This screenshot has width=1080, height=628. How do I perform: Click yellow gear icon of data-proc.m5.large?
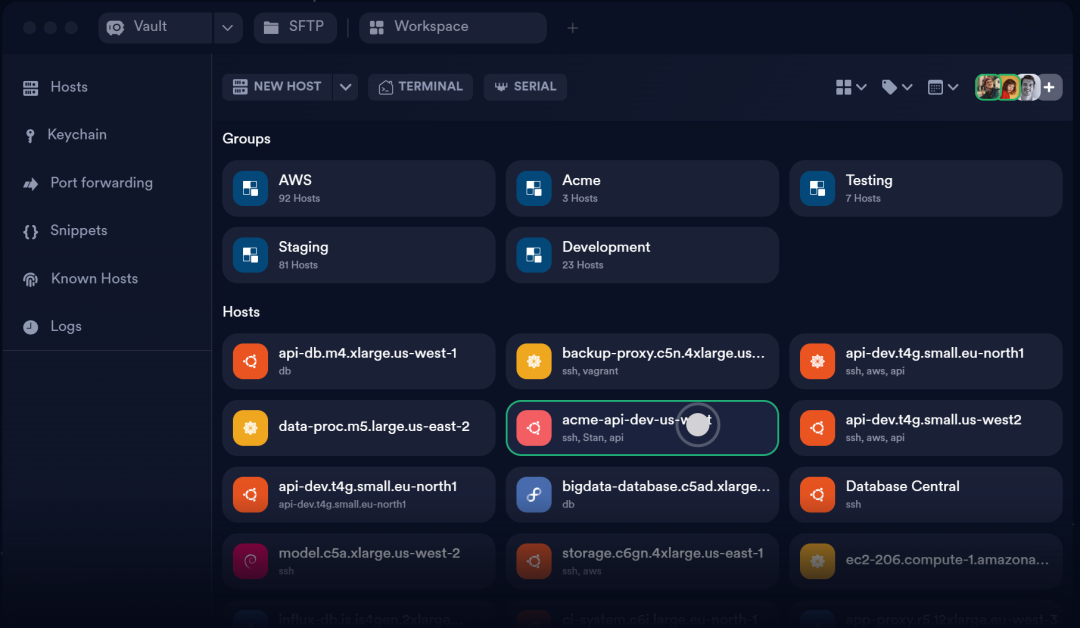[x=251, y=428]
